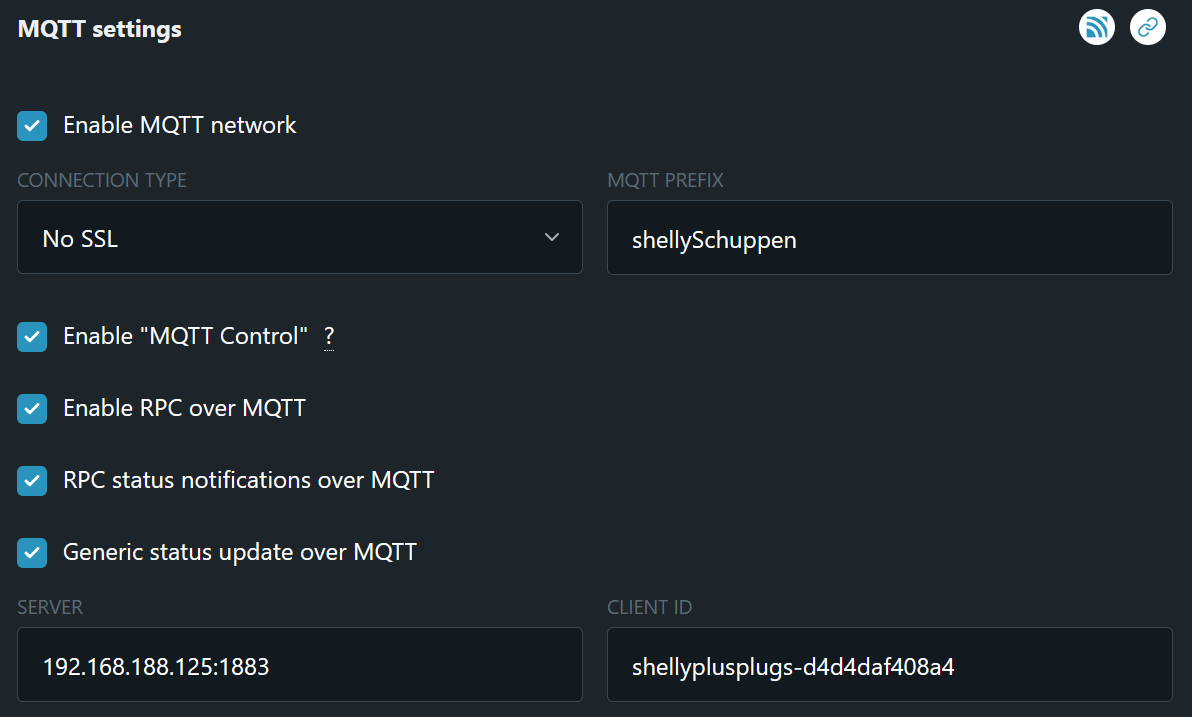Screen dimensions: 1192x717
Task: Toggle RPC status notifications over MQTT checkbox
Action: [x=32, y=481]
